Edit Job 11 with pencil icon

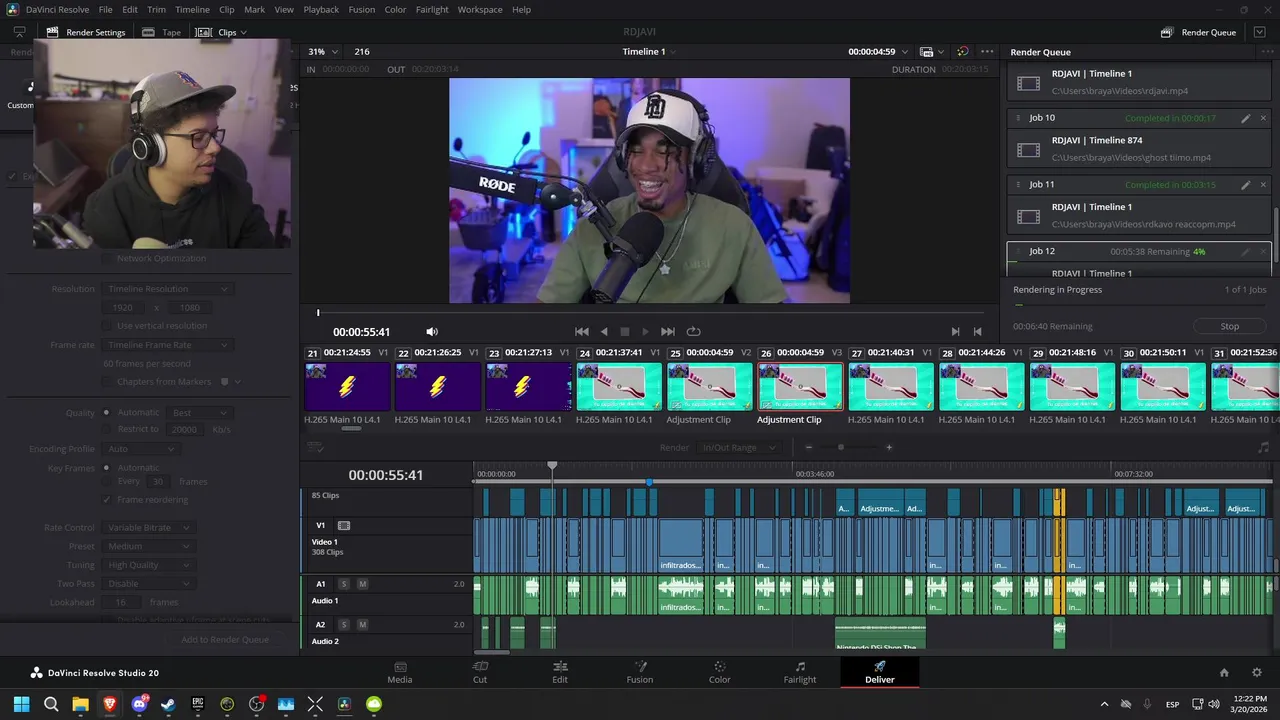coord(1246,185)
